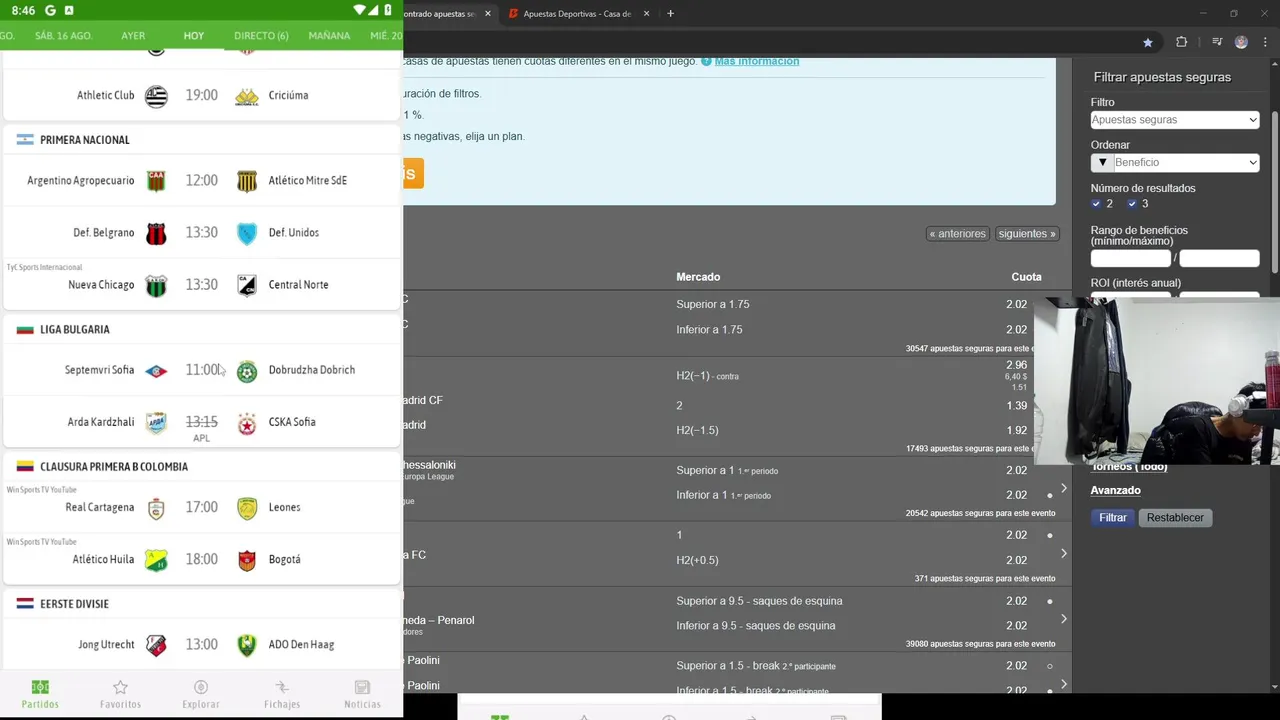The width and height of the screenshot is (1280, 720).
Task: Open the Superior a 1.75 market entry
Action: point(713,304)
